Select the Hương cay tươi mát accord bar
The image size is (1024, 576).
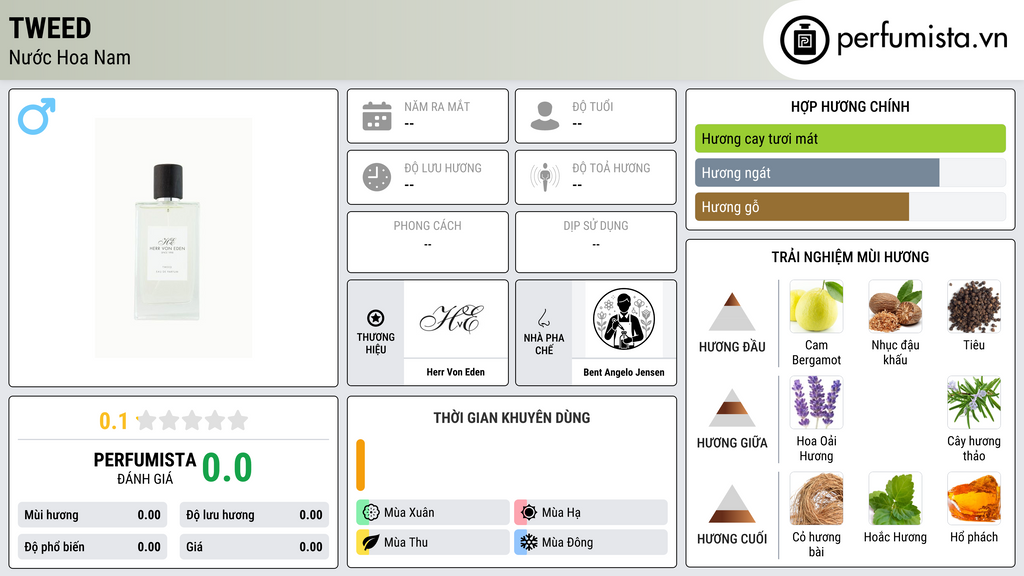click(x=850, y=138)
